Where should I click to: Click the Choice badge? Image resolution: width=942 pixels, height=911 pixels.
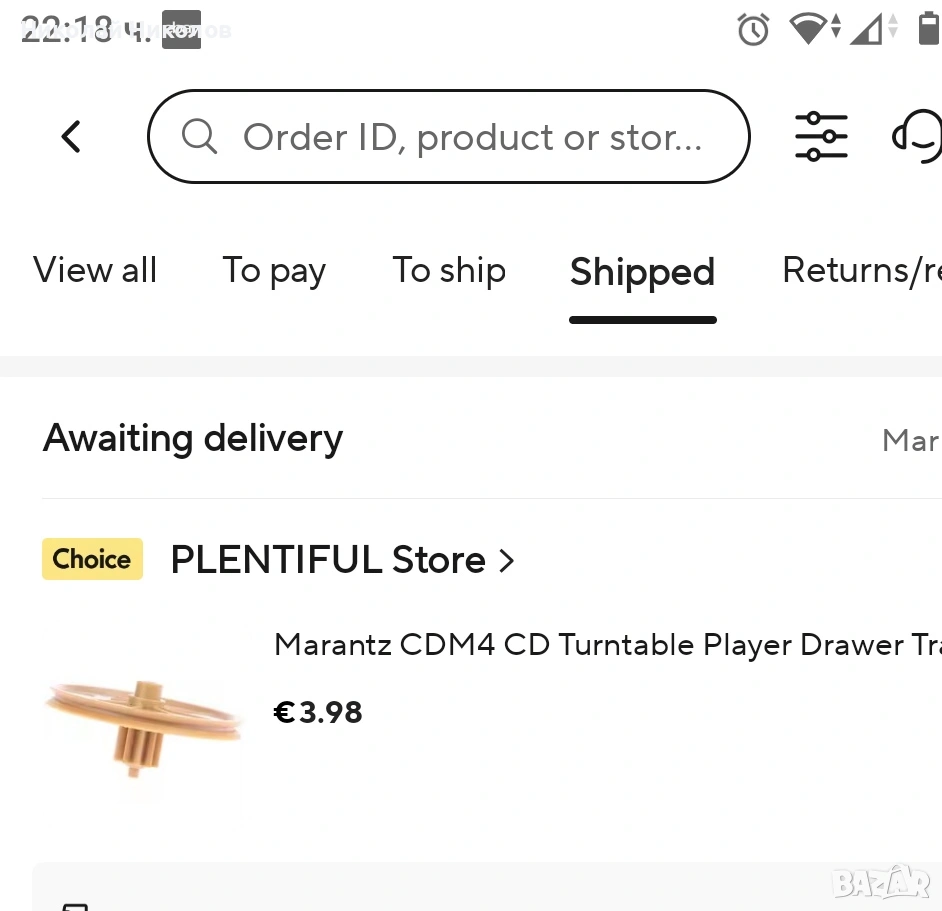(x=92, y=559)
